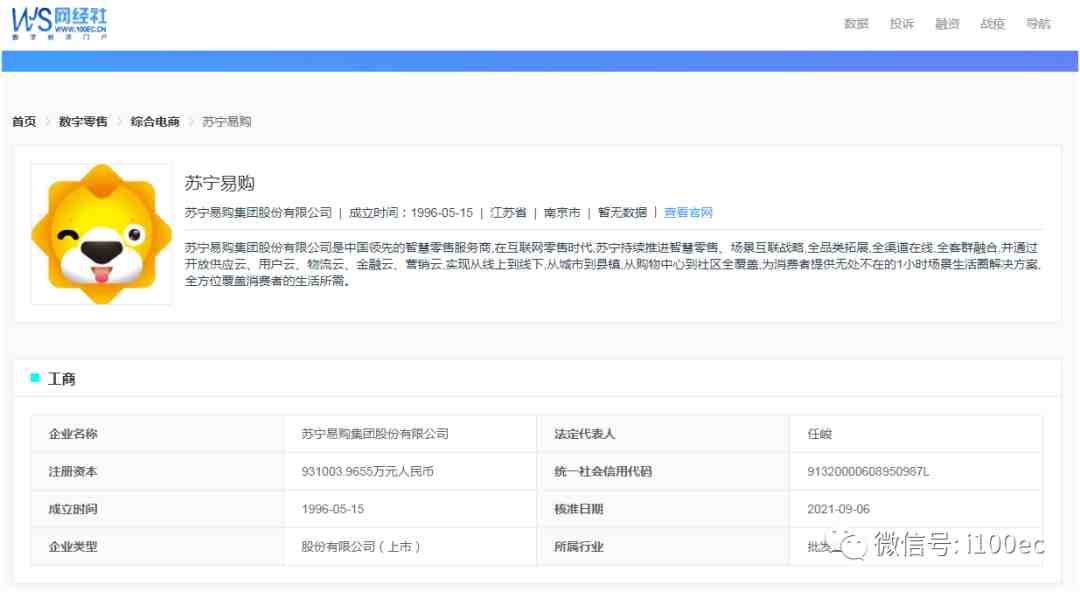Go to 首页 in the breadcrumb

[24, 122]
